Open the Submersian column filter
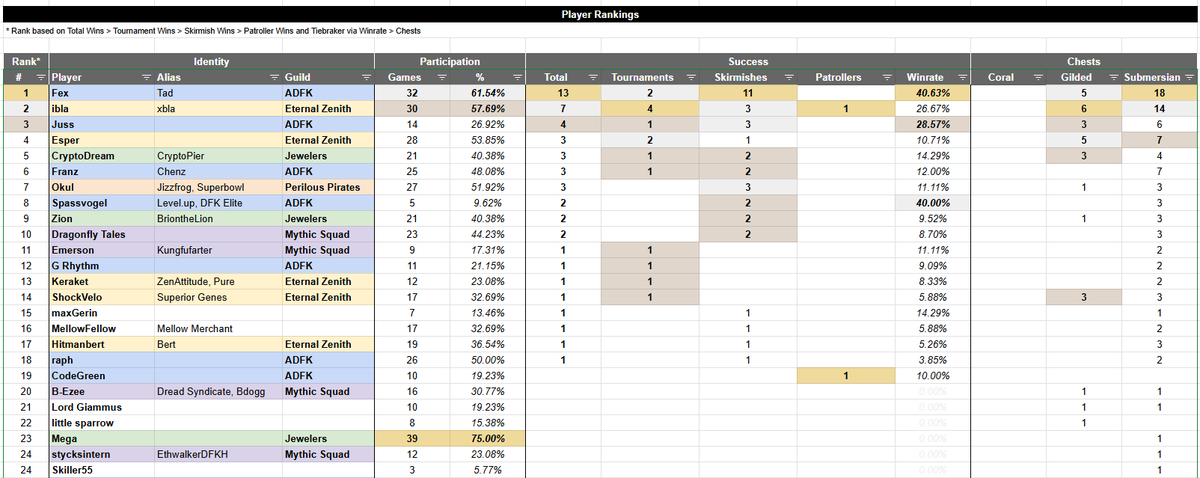The image size is (1200, 478). 1190,77
